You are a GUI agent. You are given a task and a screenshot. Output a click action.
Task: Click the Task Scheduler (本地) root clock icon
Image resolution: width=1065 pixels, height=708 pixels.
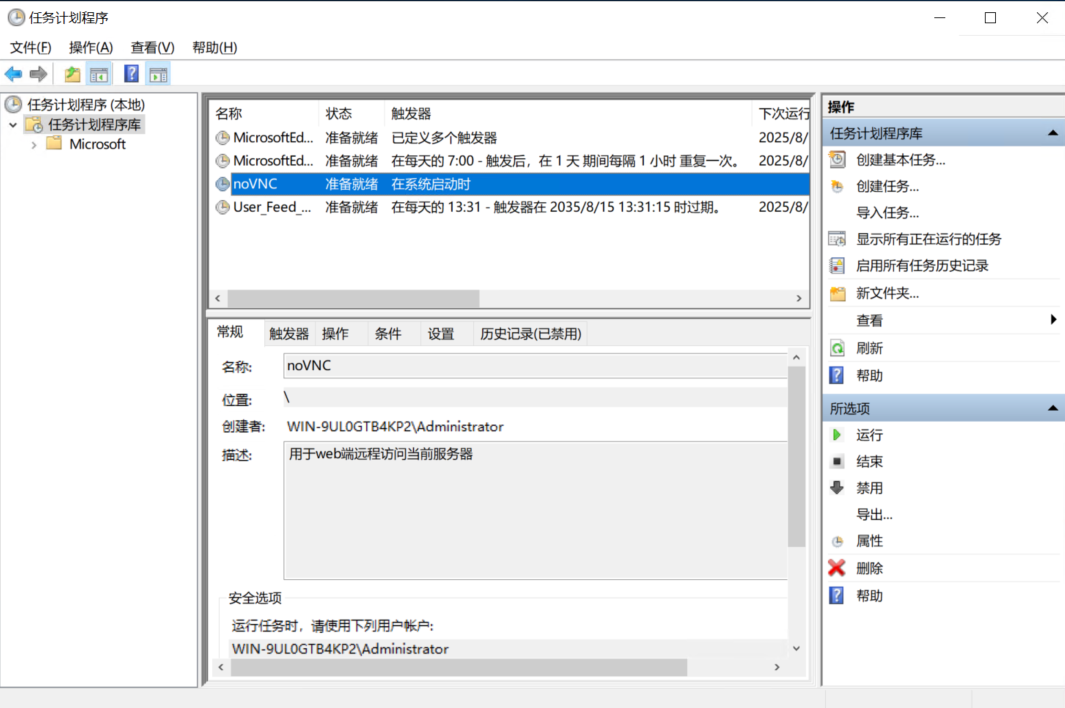(x=13, y=104)
